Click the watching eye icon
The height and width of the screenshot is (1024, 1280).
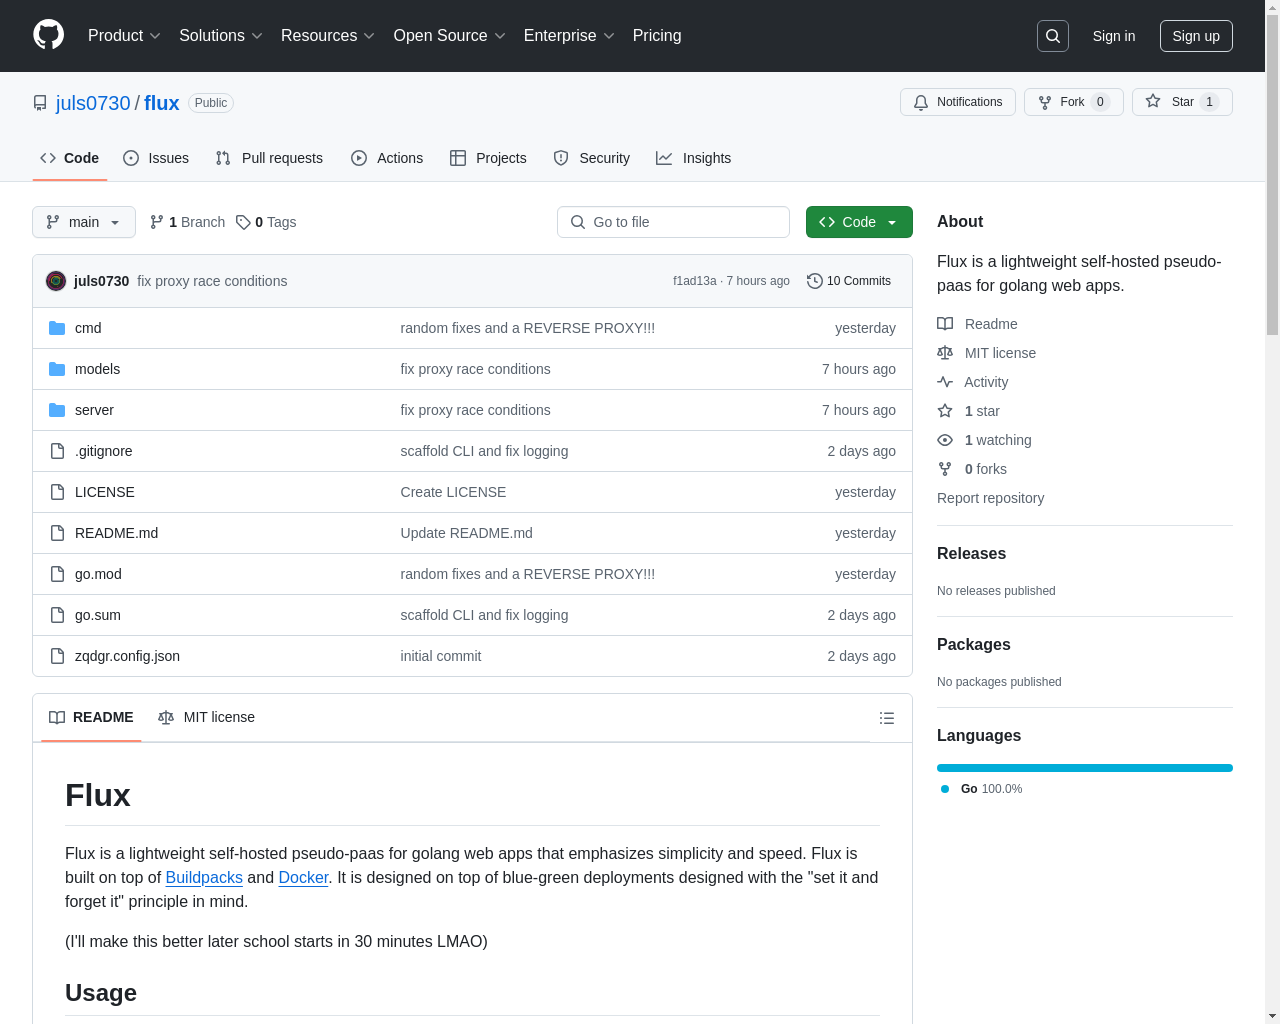944,440
